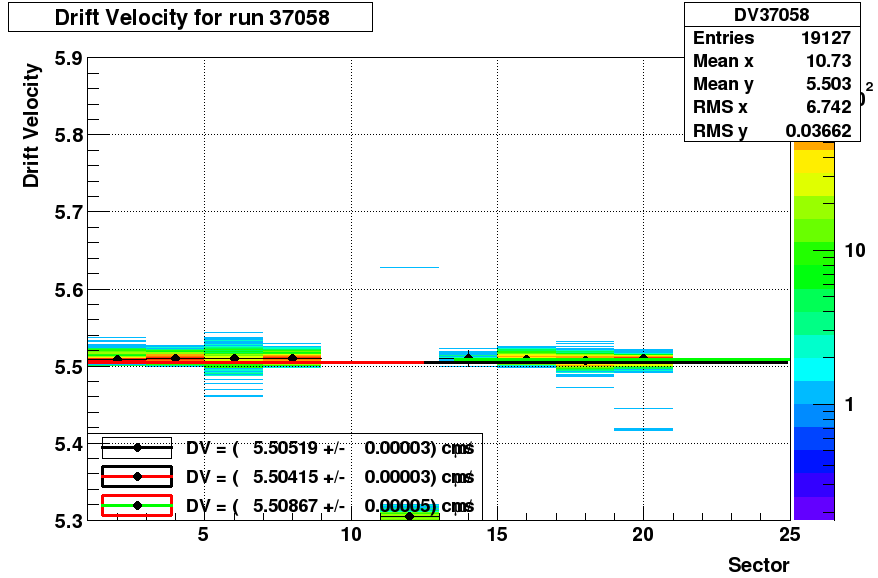Viewport: 878px width, 578px height.
Task: Click the 'Sector' x-axis title
Action: pyautogui.click(x=758, y=565)
